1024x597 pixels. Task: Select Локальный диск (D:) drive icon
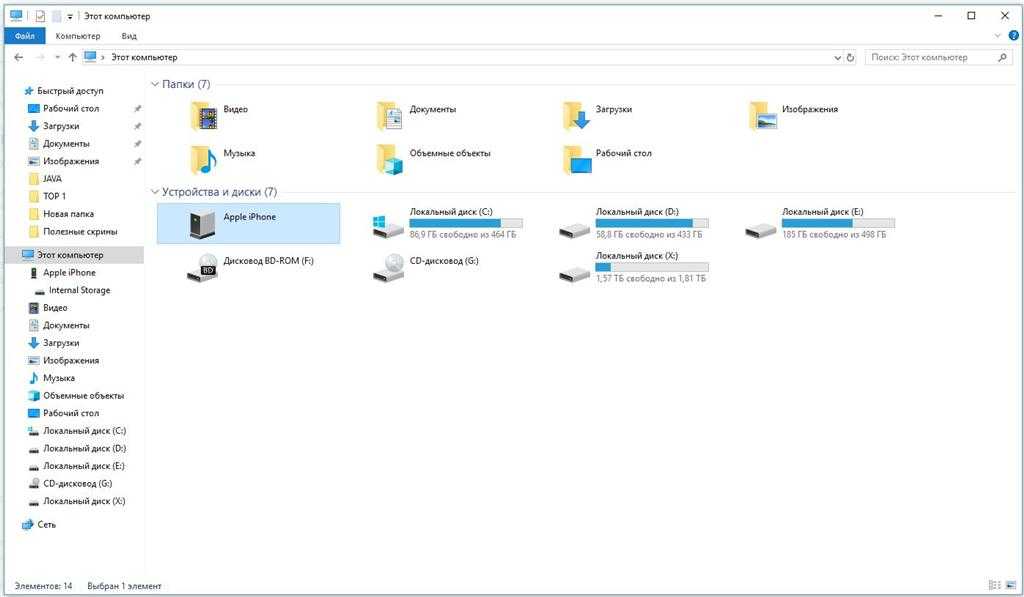click(574, 230)
